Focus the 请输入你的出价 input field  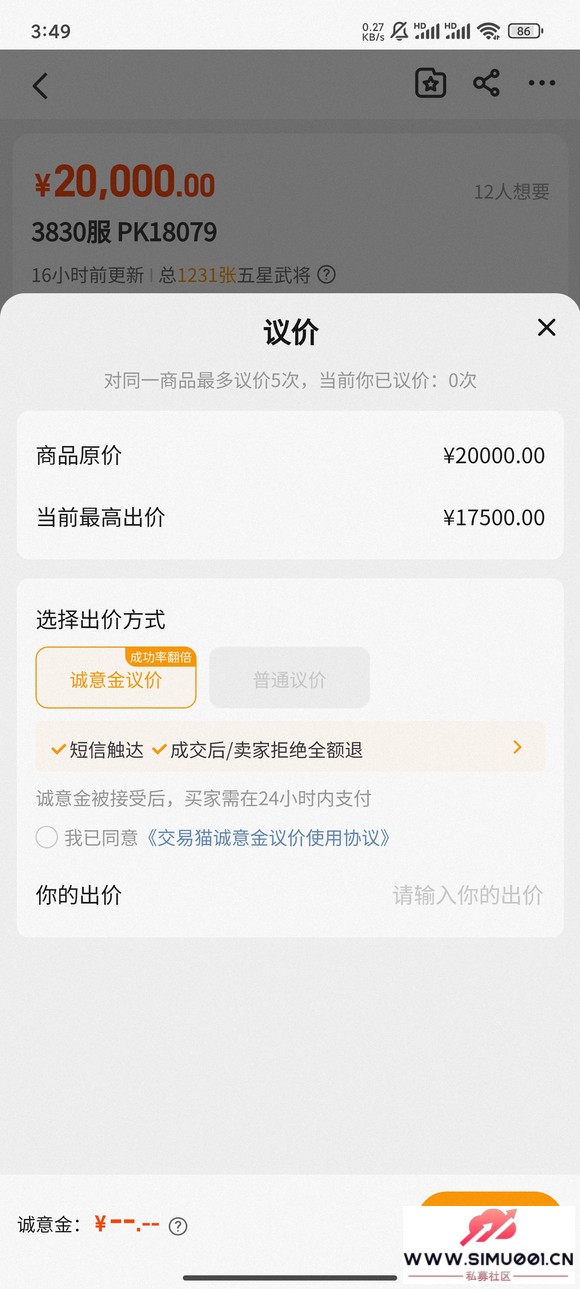(x=468, y=895)
